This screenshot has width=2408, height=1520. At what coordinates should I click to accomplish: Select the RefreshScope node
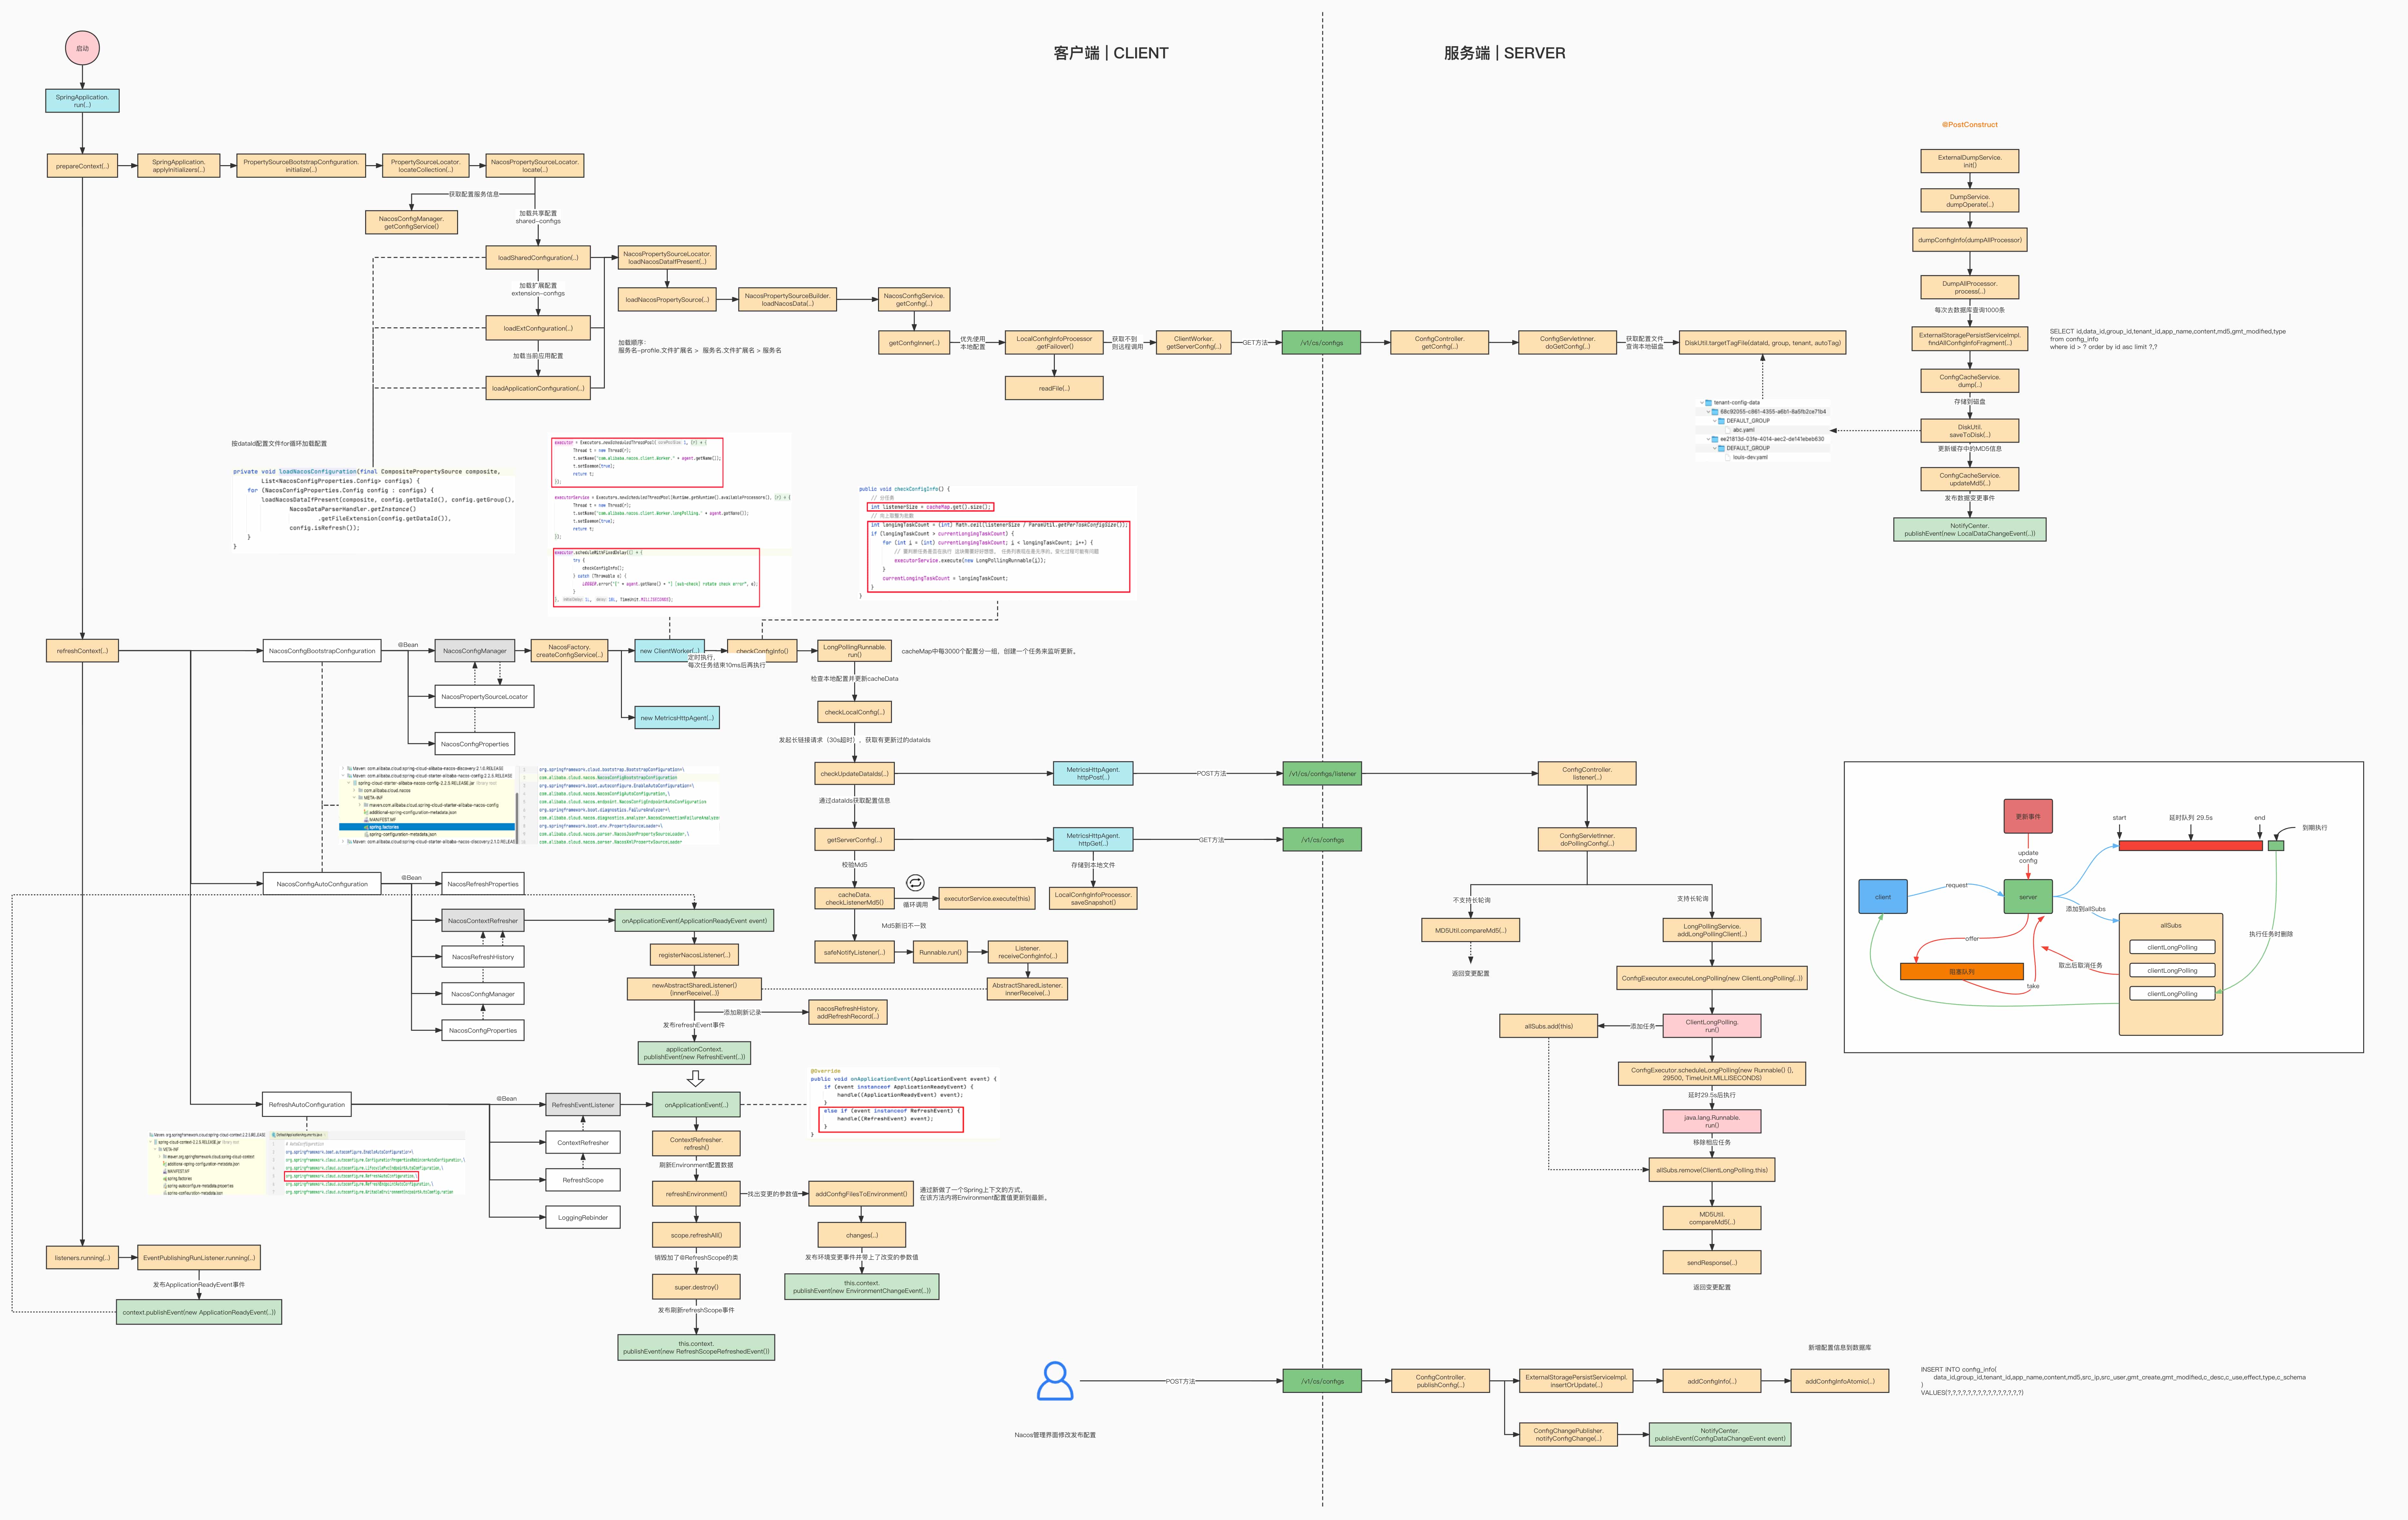[x=583, y=1180]
